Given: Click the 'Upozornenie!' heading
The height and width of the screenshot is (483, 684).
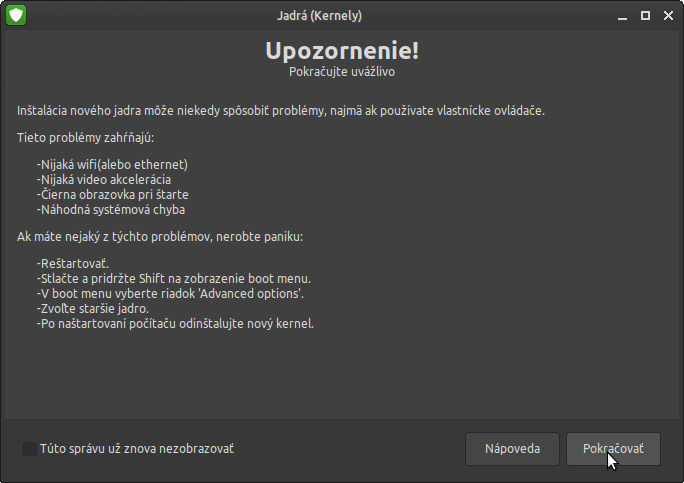Looking at the screenshot, I should pyautogui.click(x=342, y=51).
